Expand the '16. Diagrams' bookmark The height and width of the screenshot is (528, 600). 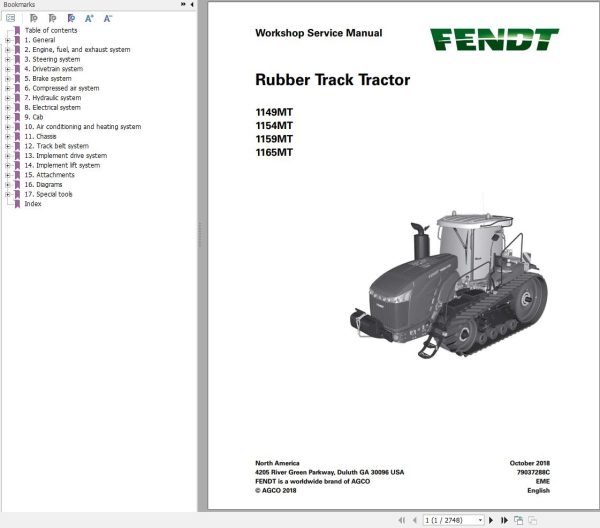tap(8, 185)
